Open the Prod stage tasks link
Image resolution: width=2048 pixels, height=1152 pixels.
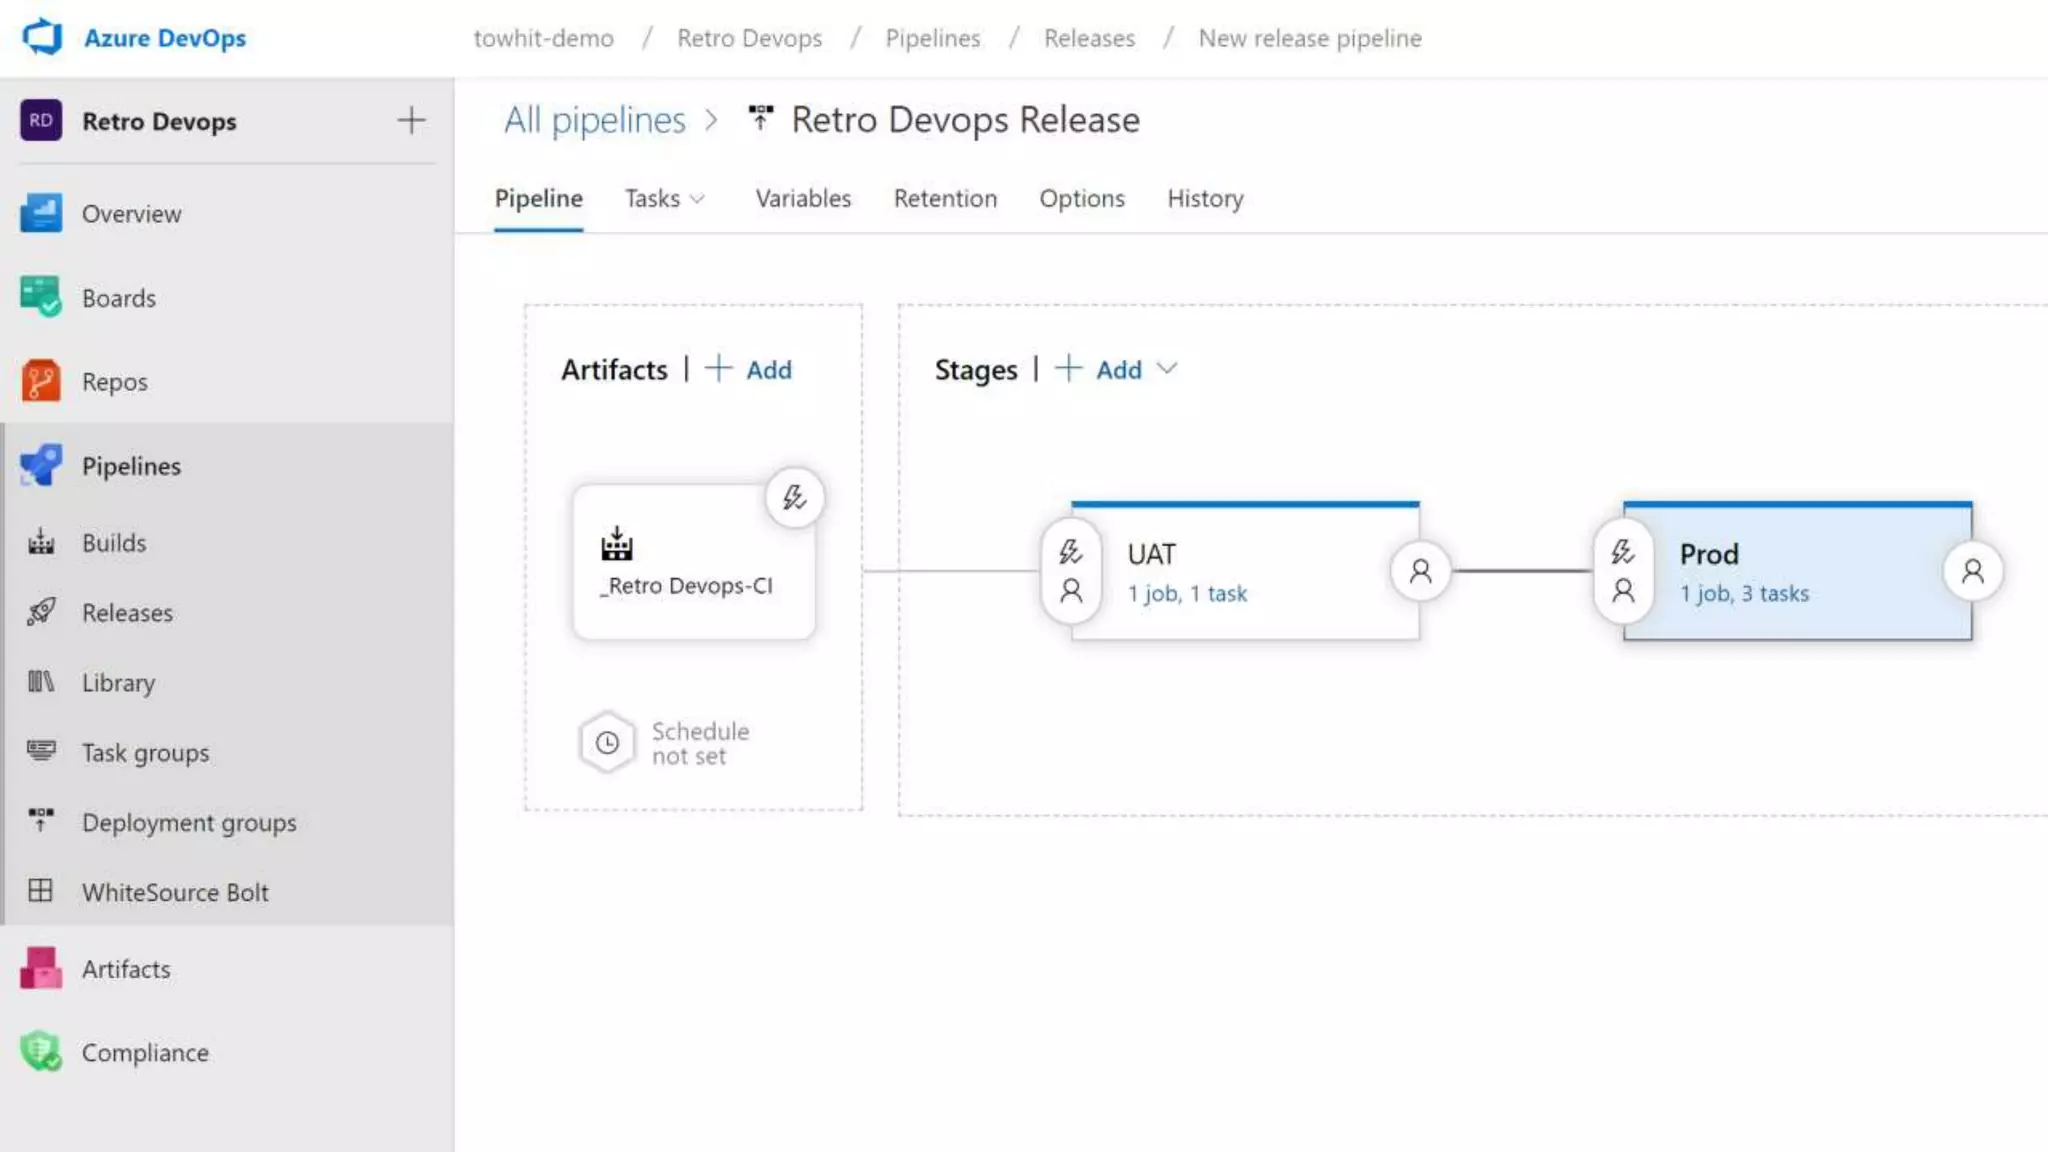[x=1744, y=593]
